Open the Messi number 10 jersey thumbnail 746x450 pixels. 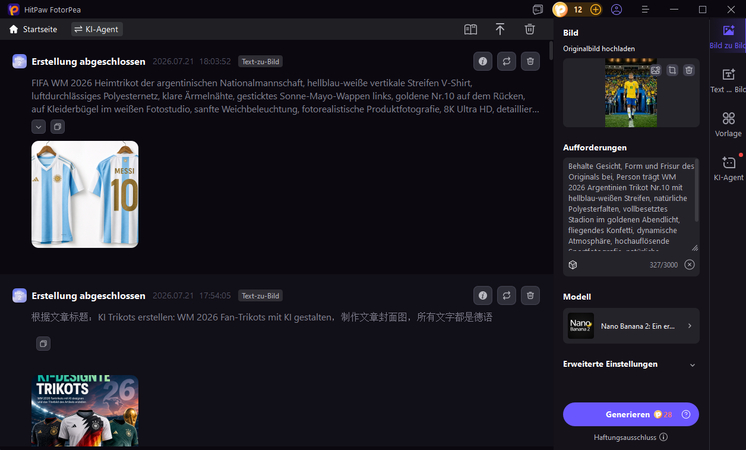pos(85,194)
